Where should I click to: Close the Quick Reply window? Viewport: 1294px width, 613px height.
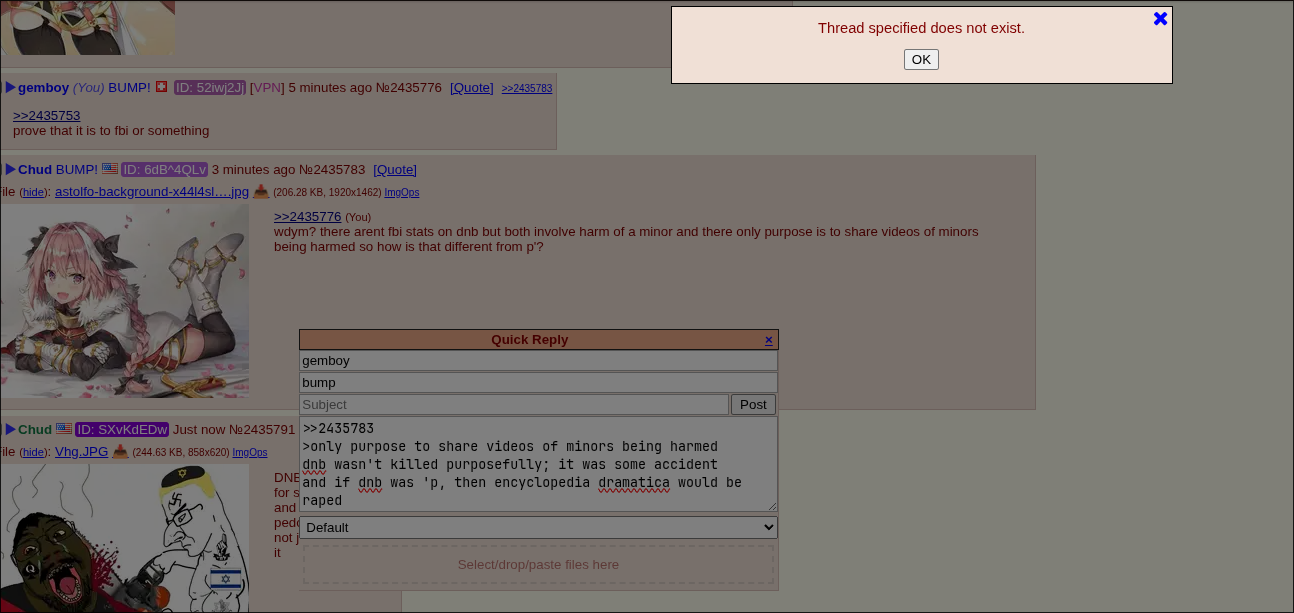point(769,339)
